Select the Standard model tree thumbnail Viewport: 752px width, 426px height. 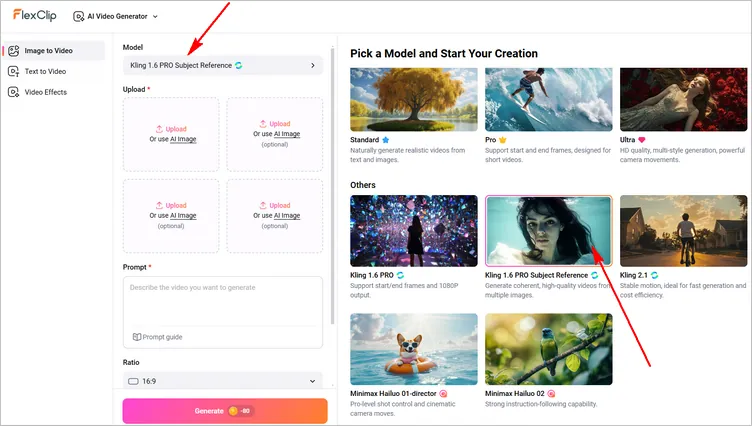pyautogui.click(x=414, y=99)
